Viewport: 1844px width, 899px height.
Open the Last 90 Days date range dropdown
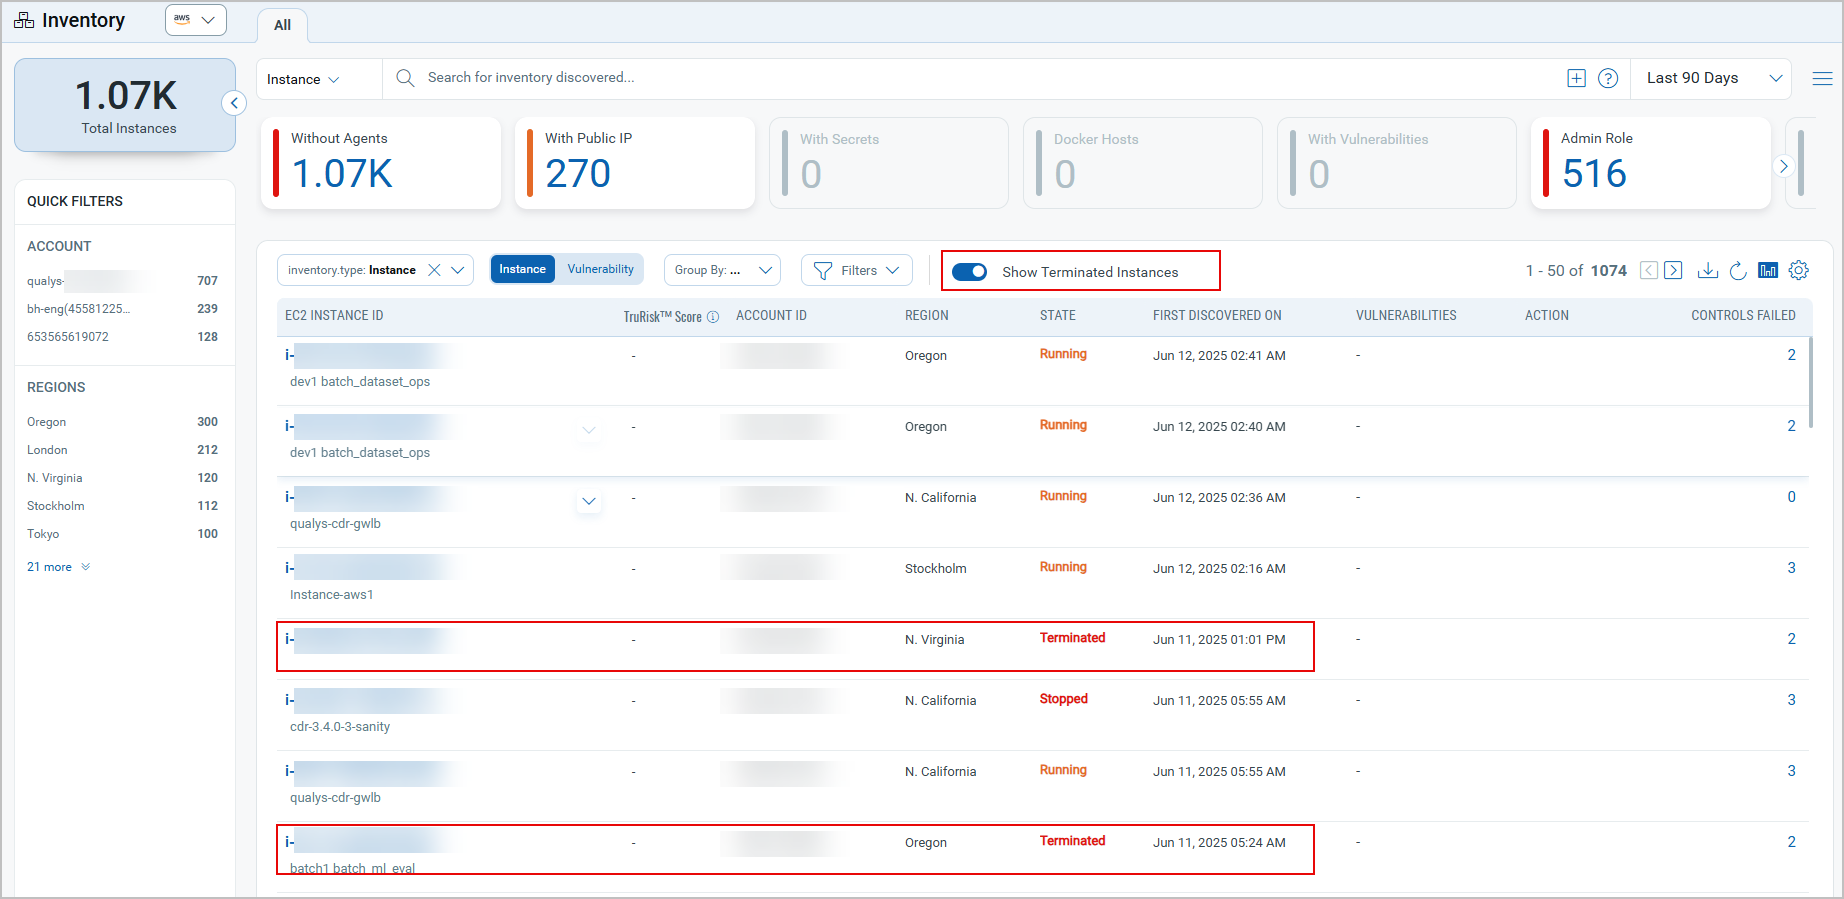tap(1714, 78)
